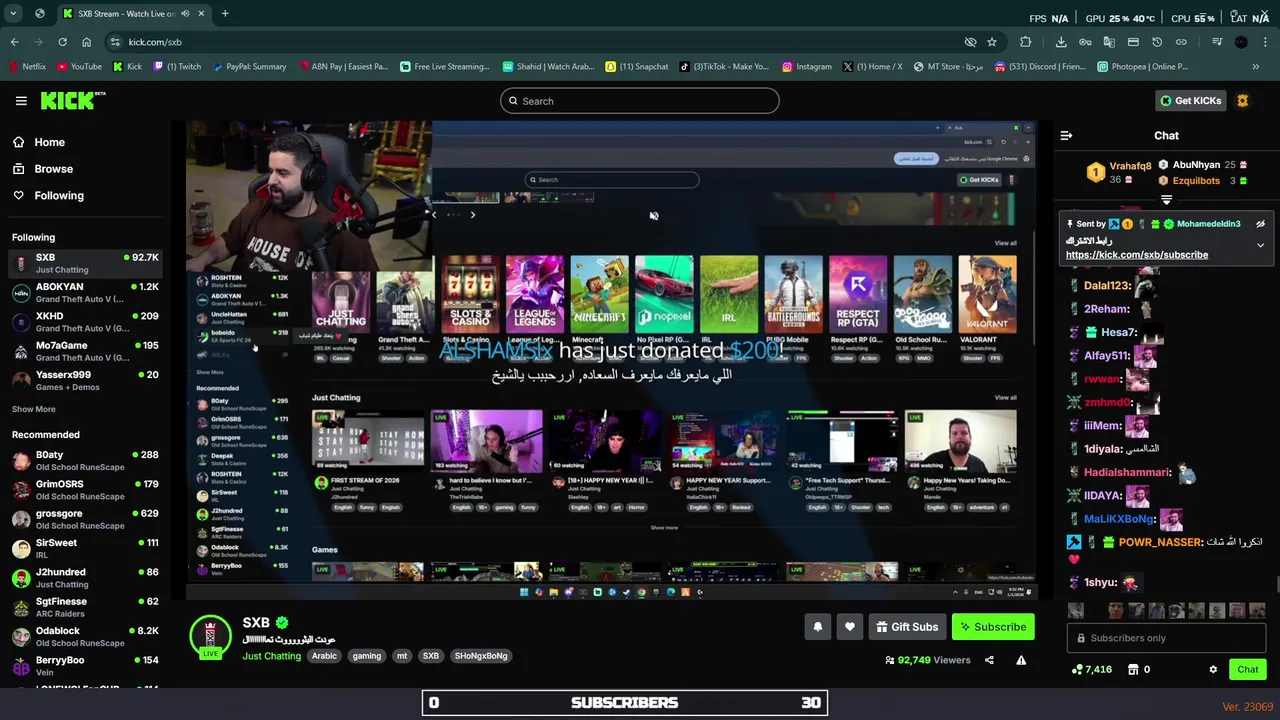This screenshot has width=1280, height=720.
Task: Click the KICK logo
Action: coord(72,101)
